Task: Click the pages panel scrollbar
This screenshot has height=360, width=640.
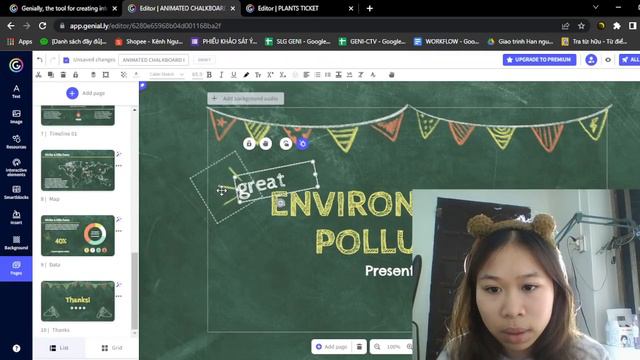Action: (x=134, y=291)
